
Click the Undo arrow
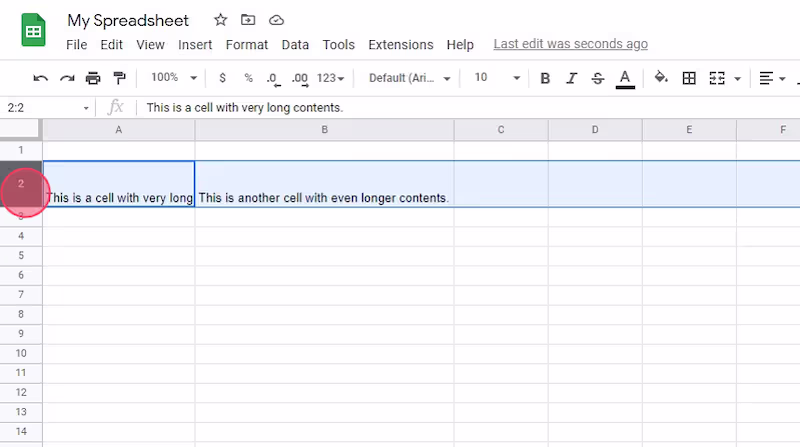tap(40, 78)
